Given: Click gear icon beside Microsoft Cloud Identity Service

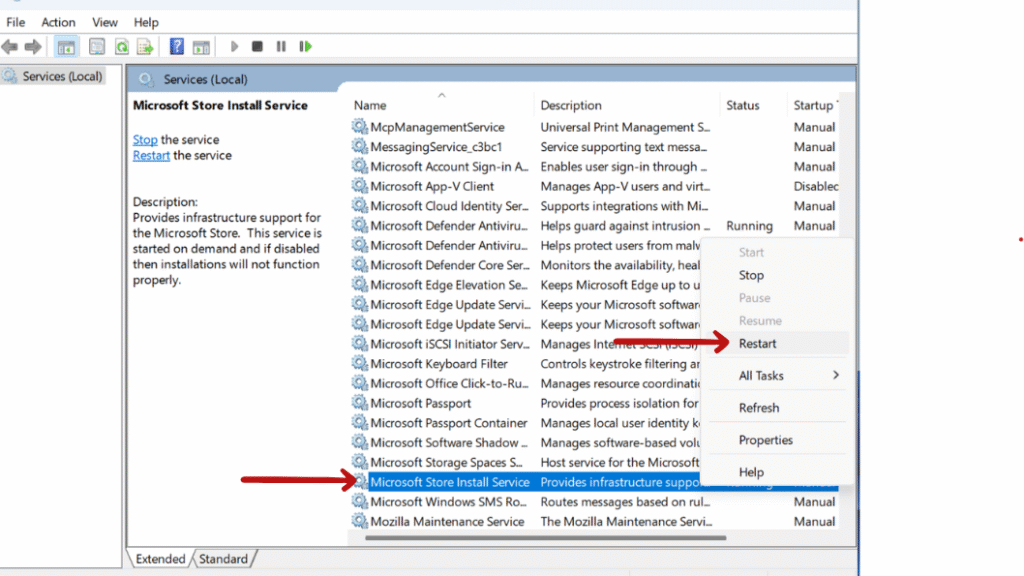Looking at the screenshot, I should point(359,205).
